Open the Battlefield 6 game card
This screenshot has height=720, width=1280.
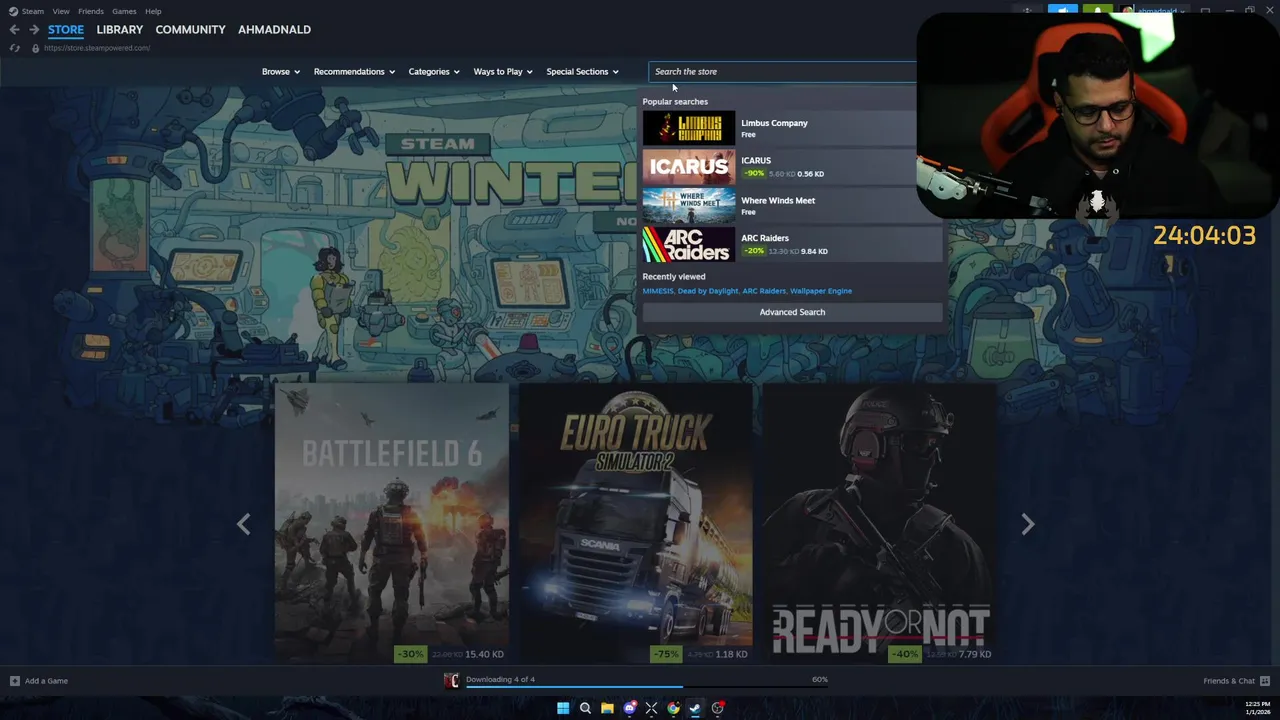click(392, 523)
